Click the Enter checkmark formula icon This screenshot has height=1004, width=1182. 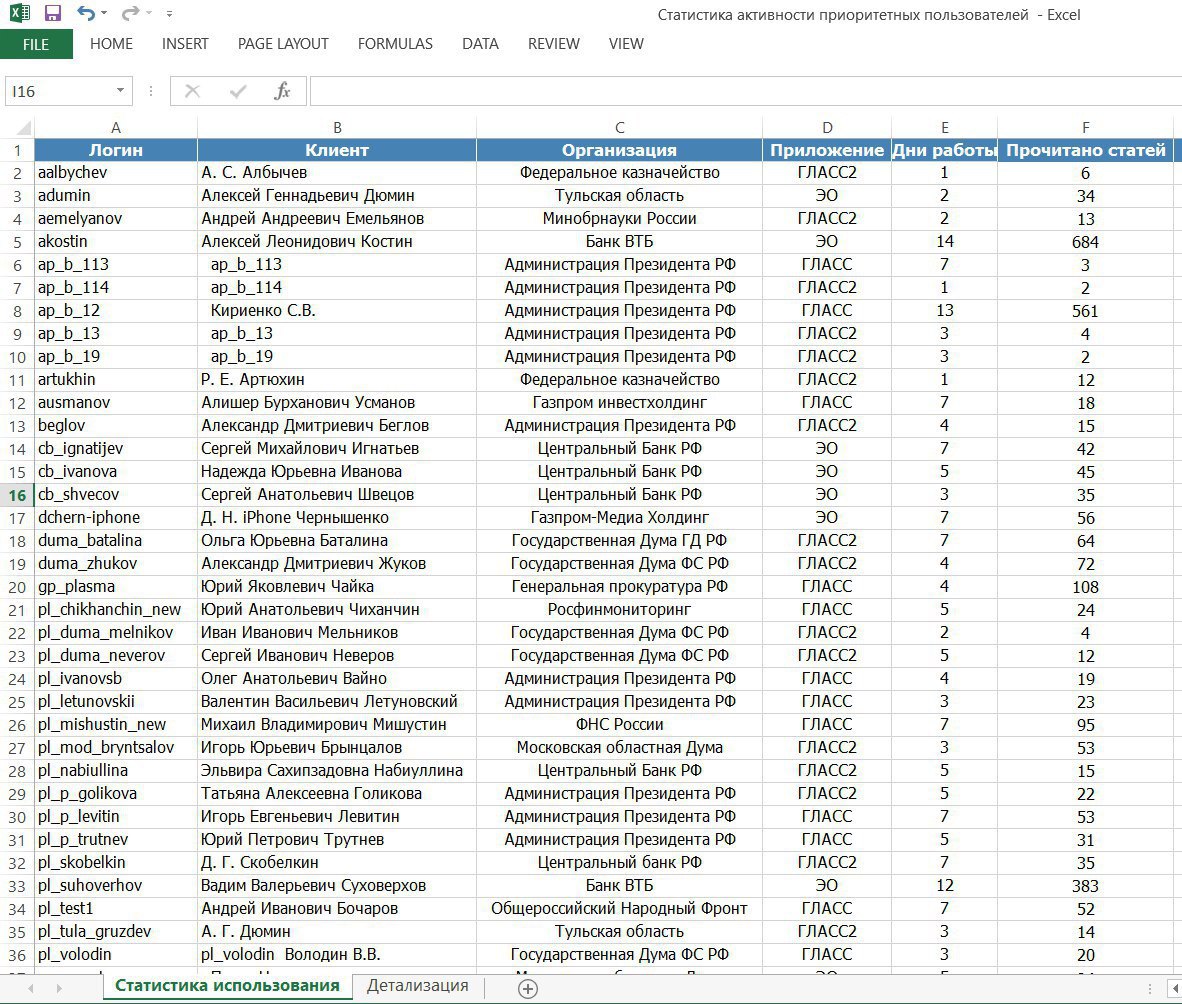coord(238,91)
